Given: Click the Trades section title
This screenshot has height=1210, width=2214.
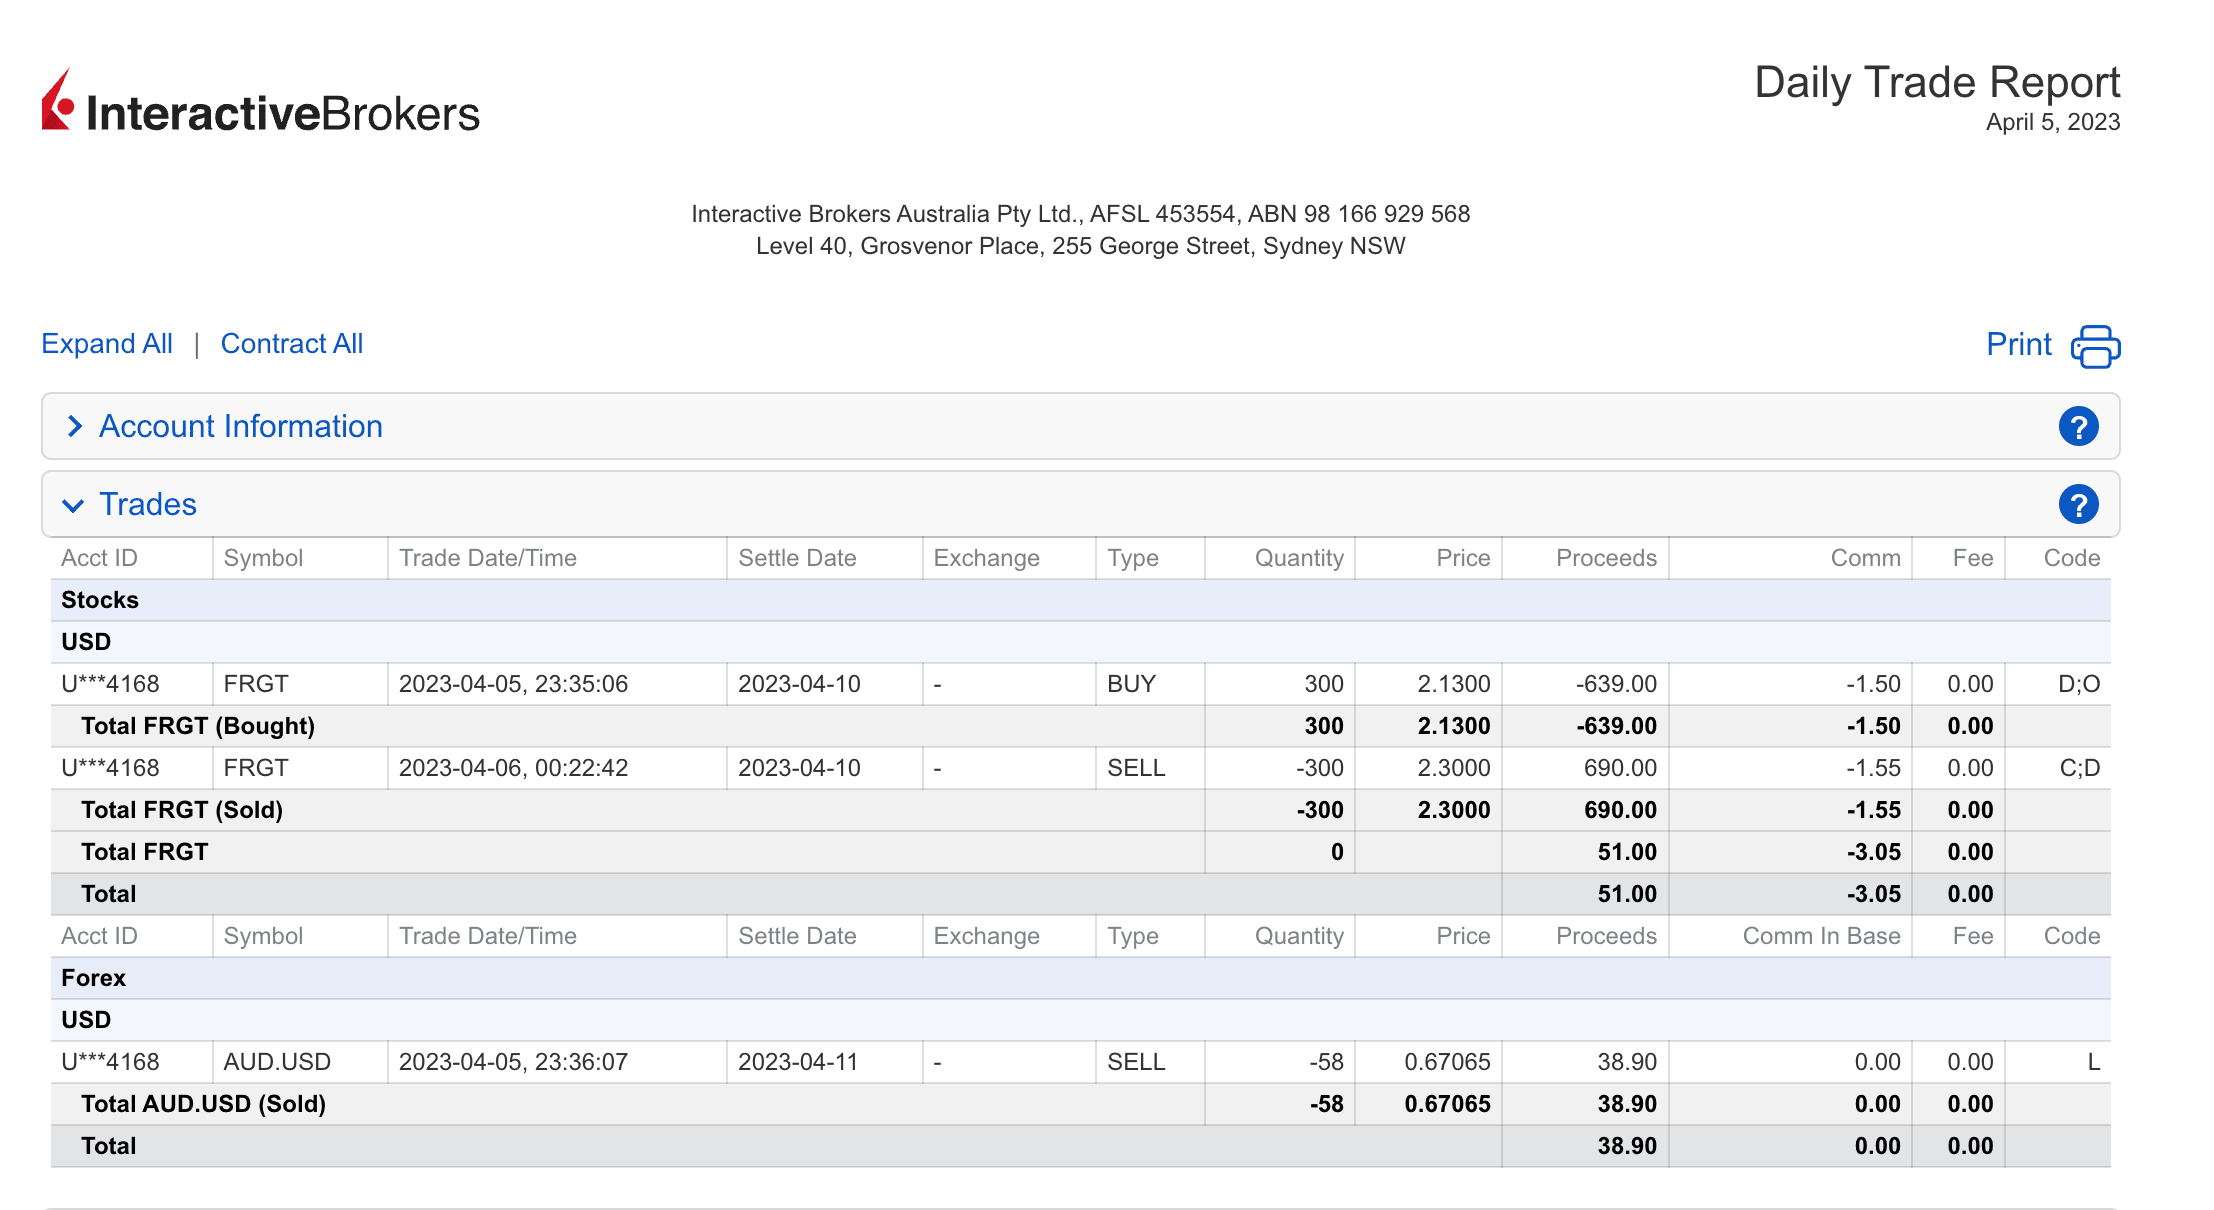Looking at the screenshot, I should tap(148, 505).
